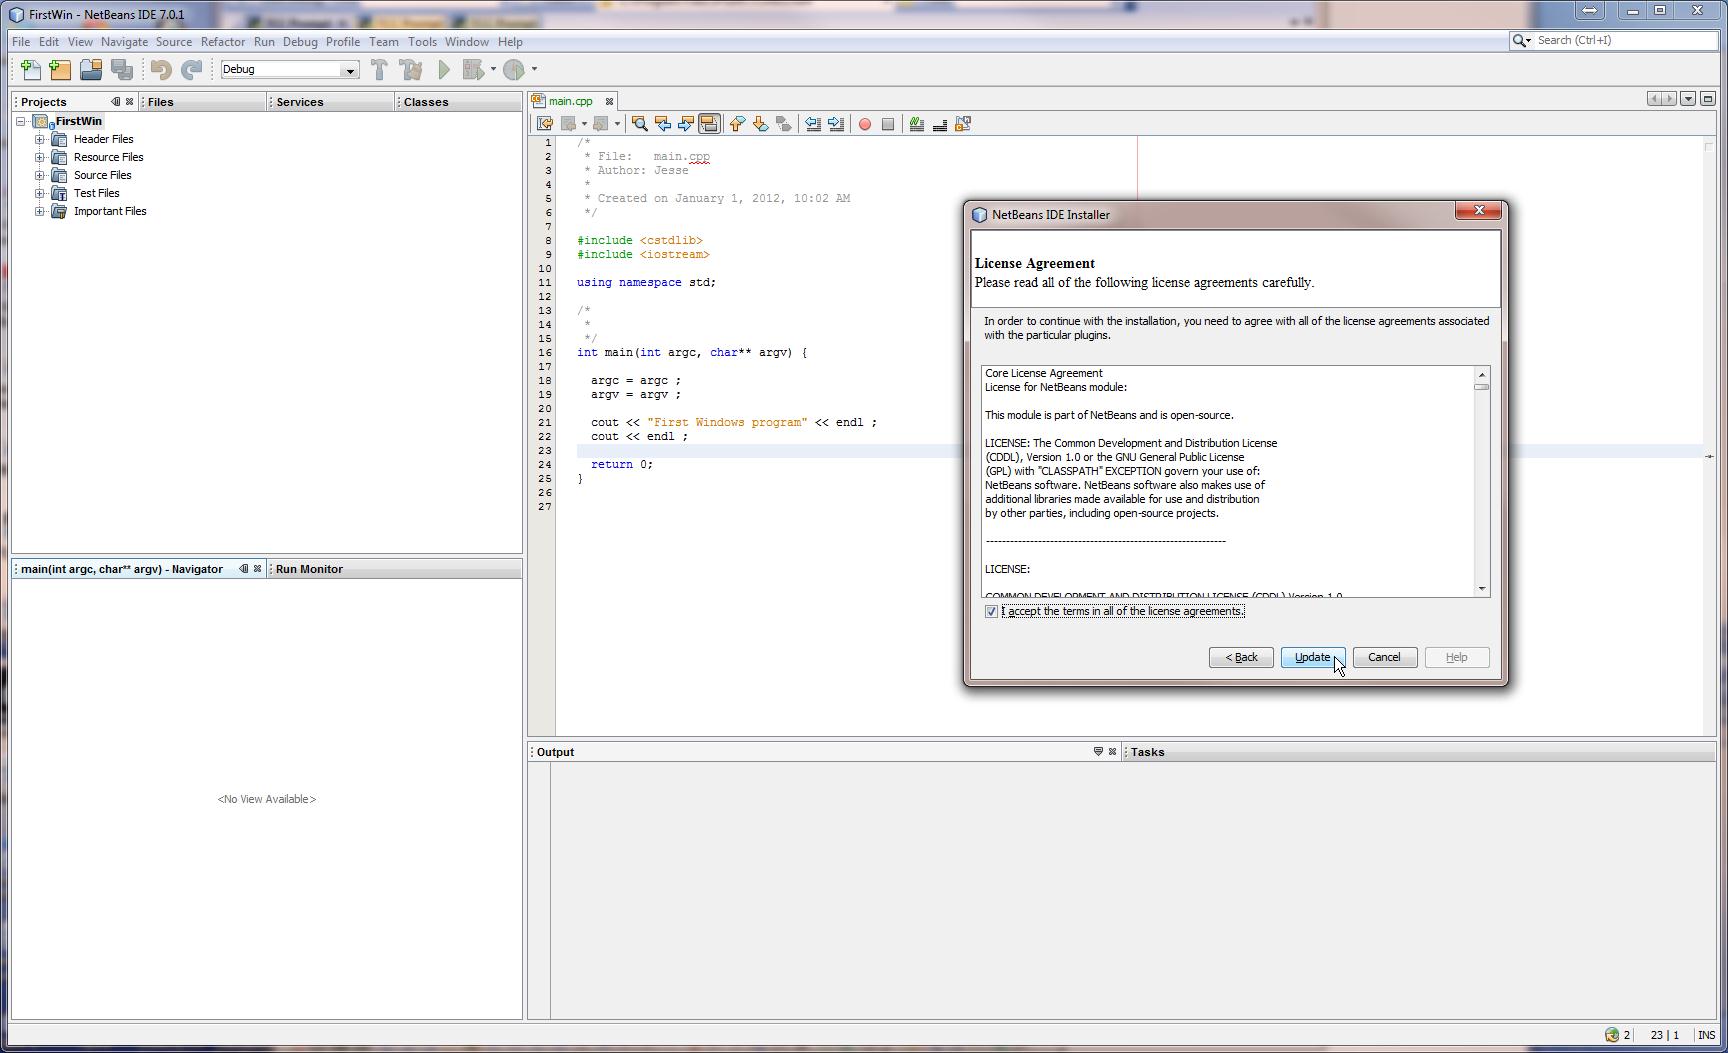
Task: Click the Redo arrow icon
Action: [x=191, y=69]
